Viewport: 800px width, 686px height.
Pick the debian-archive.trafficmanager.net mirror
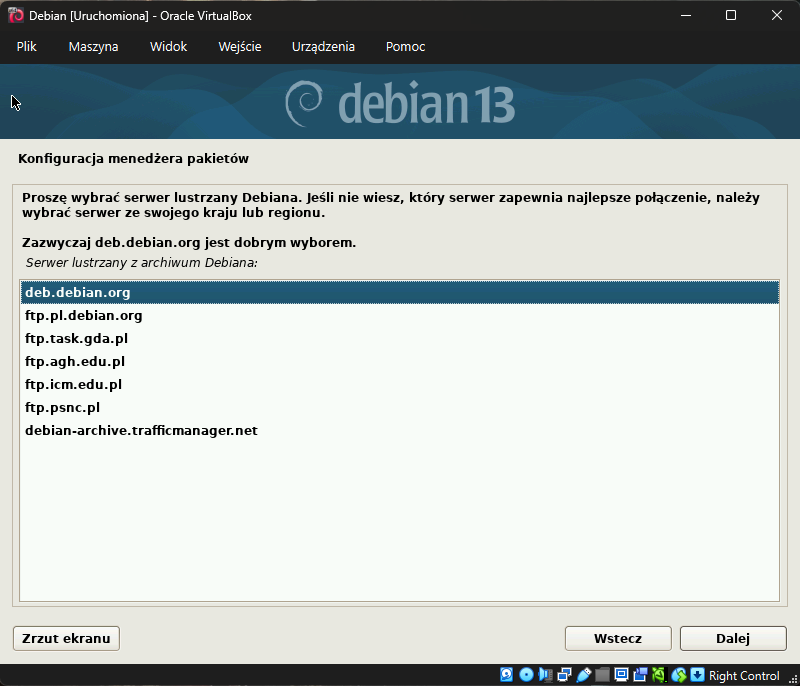[x=141, y=430]
